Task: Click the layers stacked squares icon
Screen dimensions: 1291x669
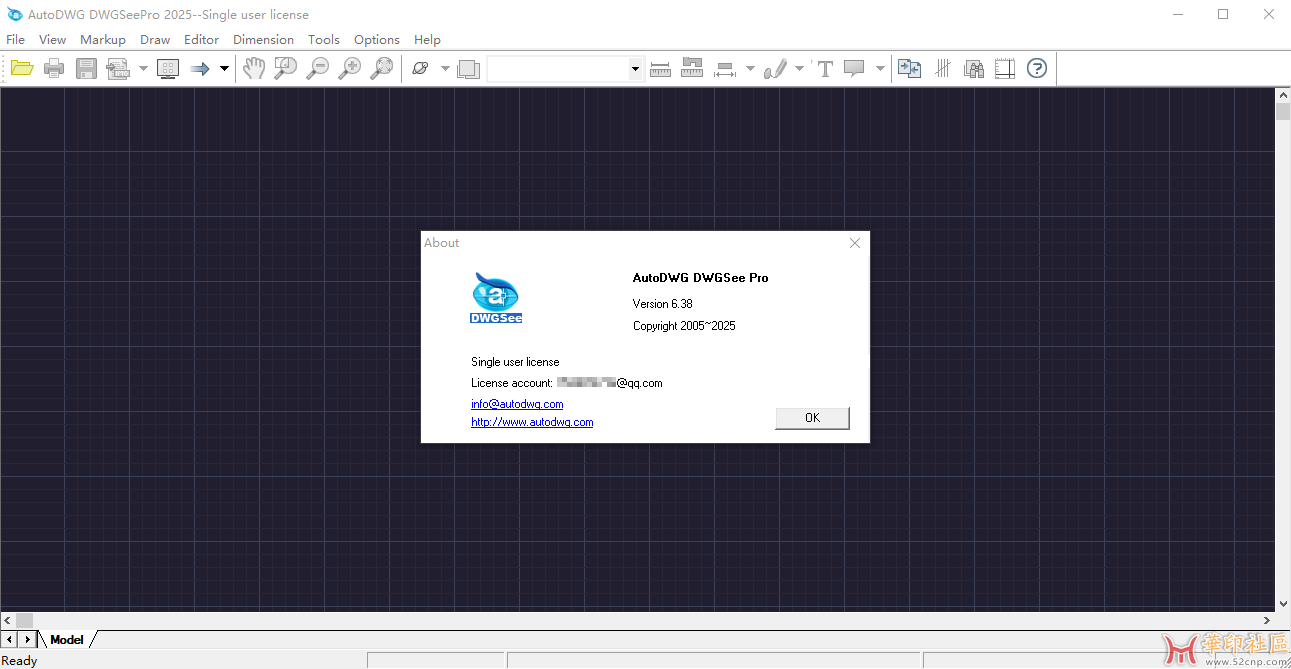Action: [468, 68]
